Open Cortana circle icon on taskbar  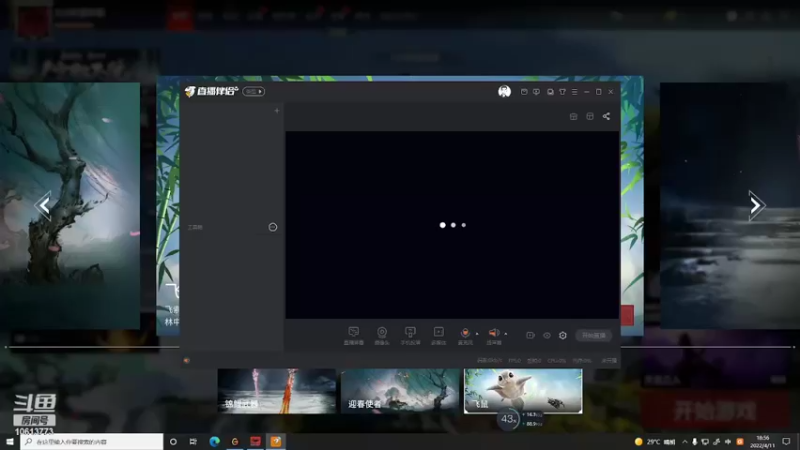click(x=173, y=441)
